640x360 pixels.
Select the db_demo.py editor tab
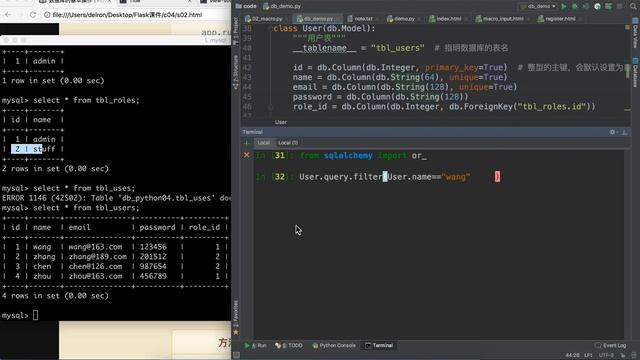point(318,19)
